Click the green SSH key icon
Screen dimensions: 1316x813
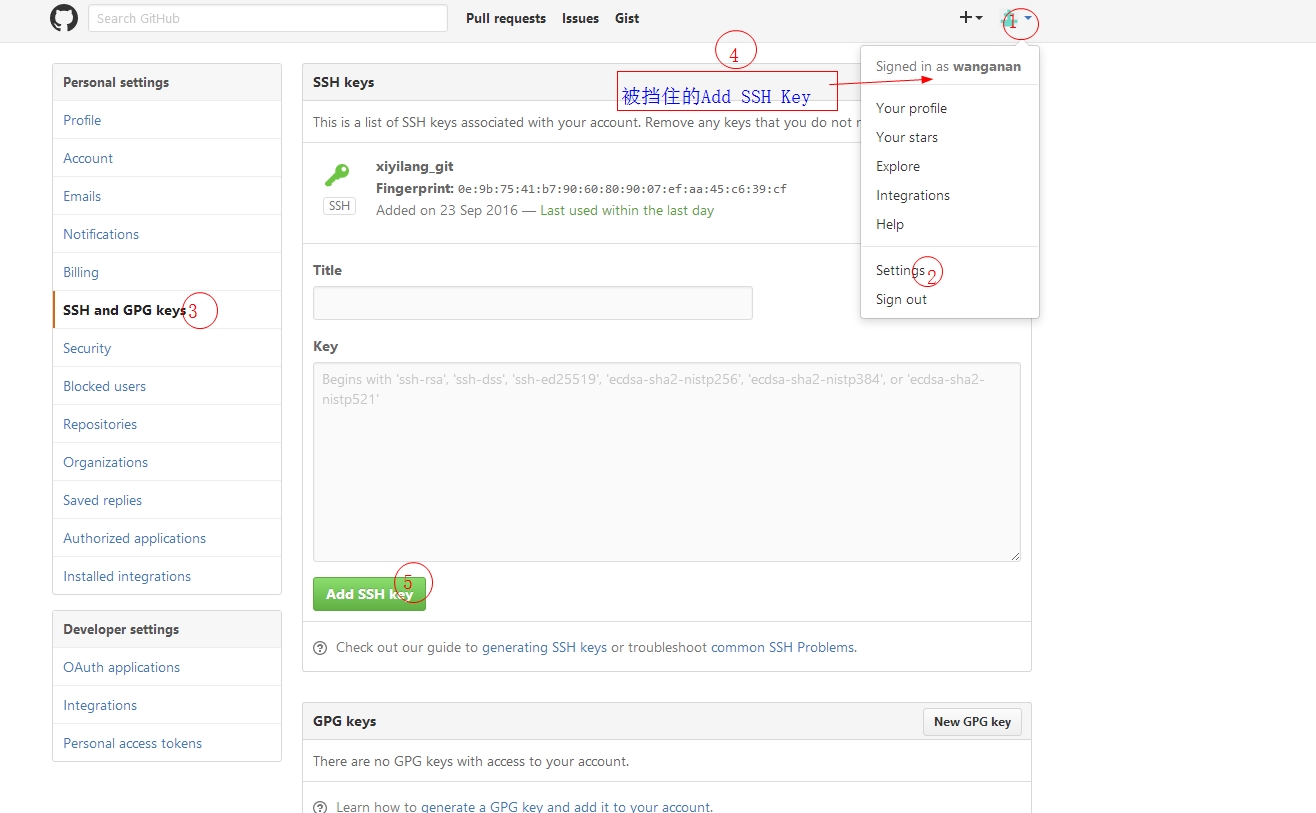point(337,176)
